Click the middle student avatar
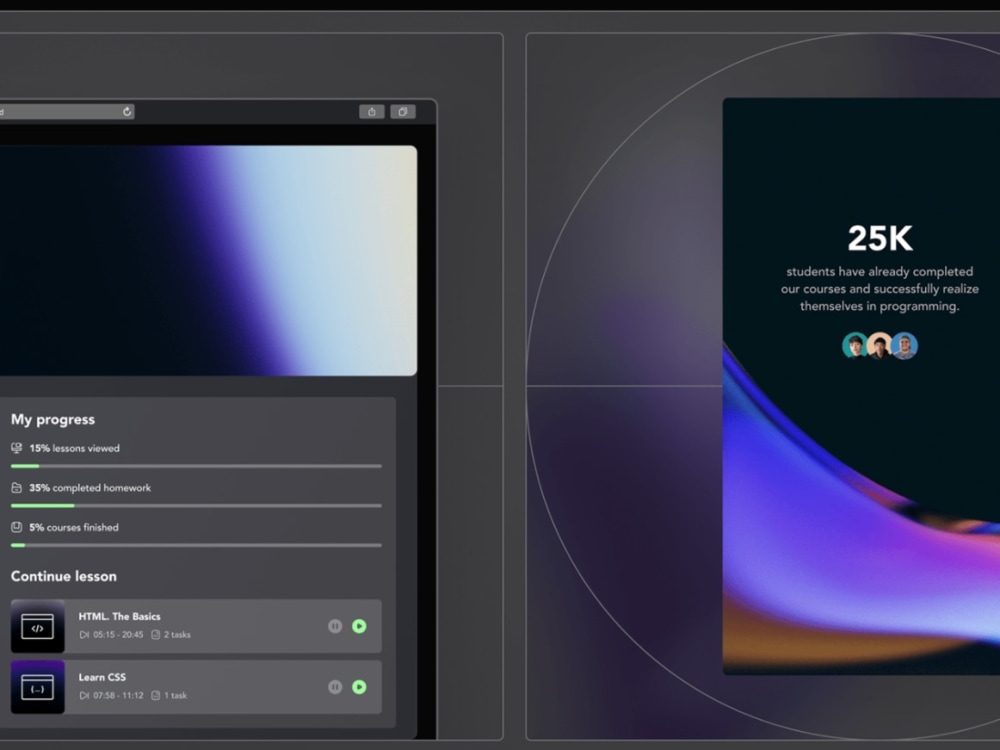The image size is (1000, 750). click(879, 346)
